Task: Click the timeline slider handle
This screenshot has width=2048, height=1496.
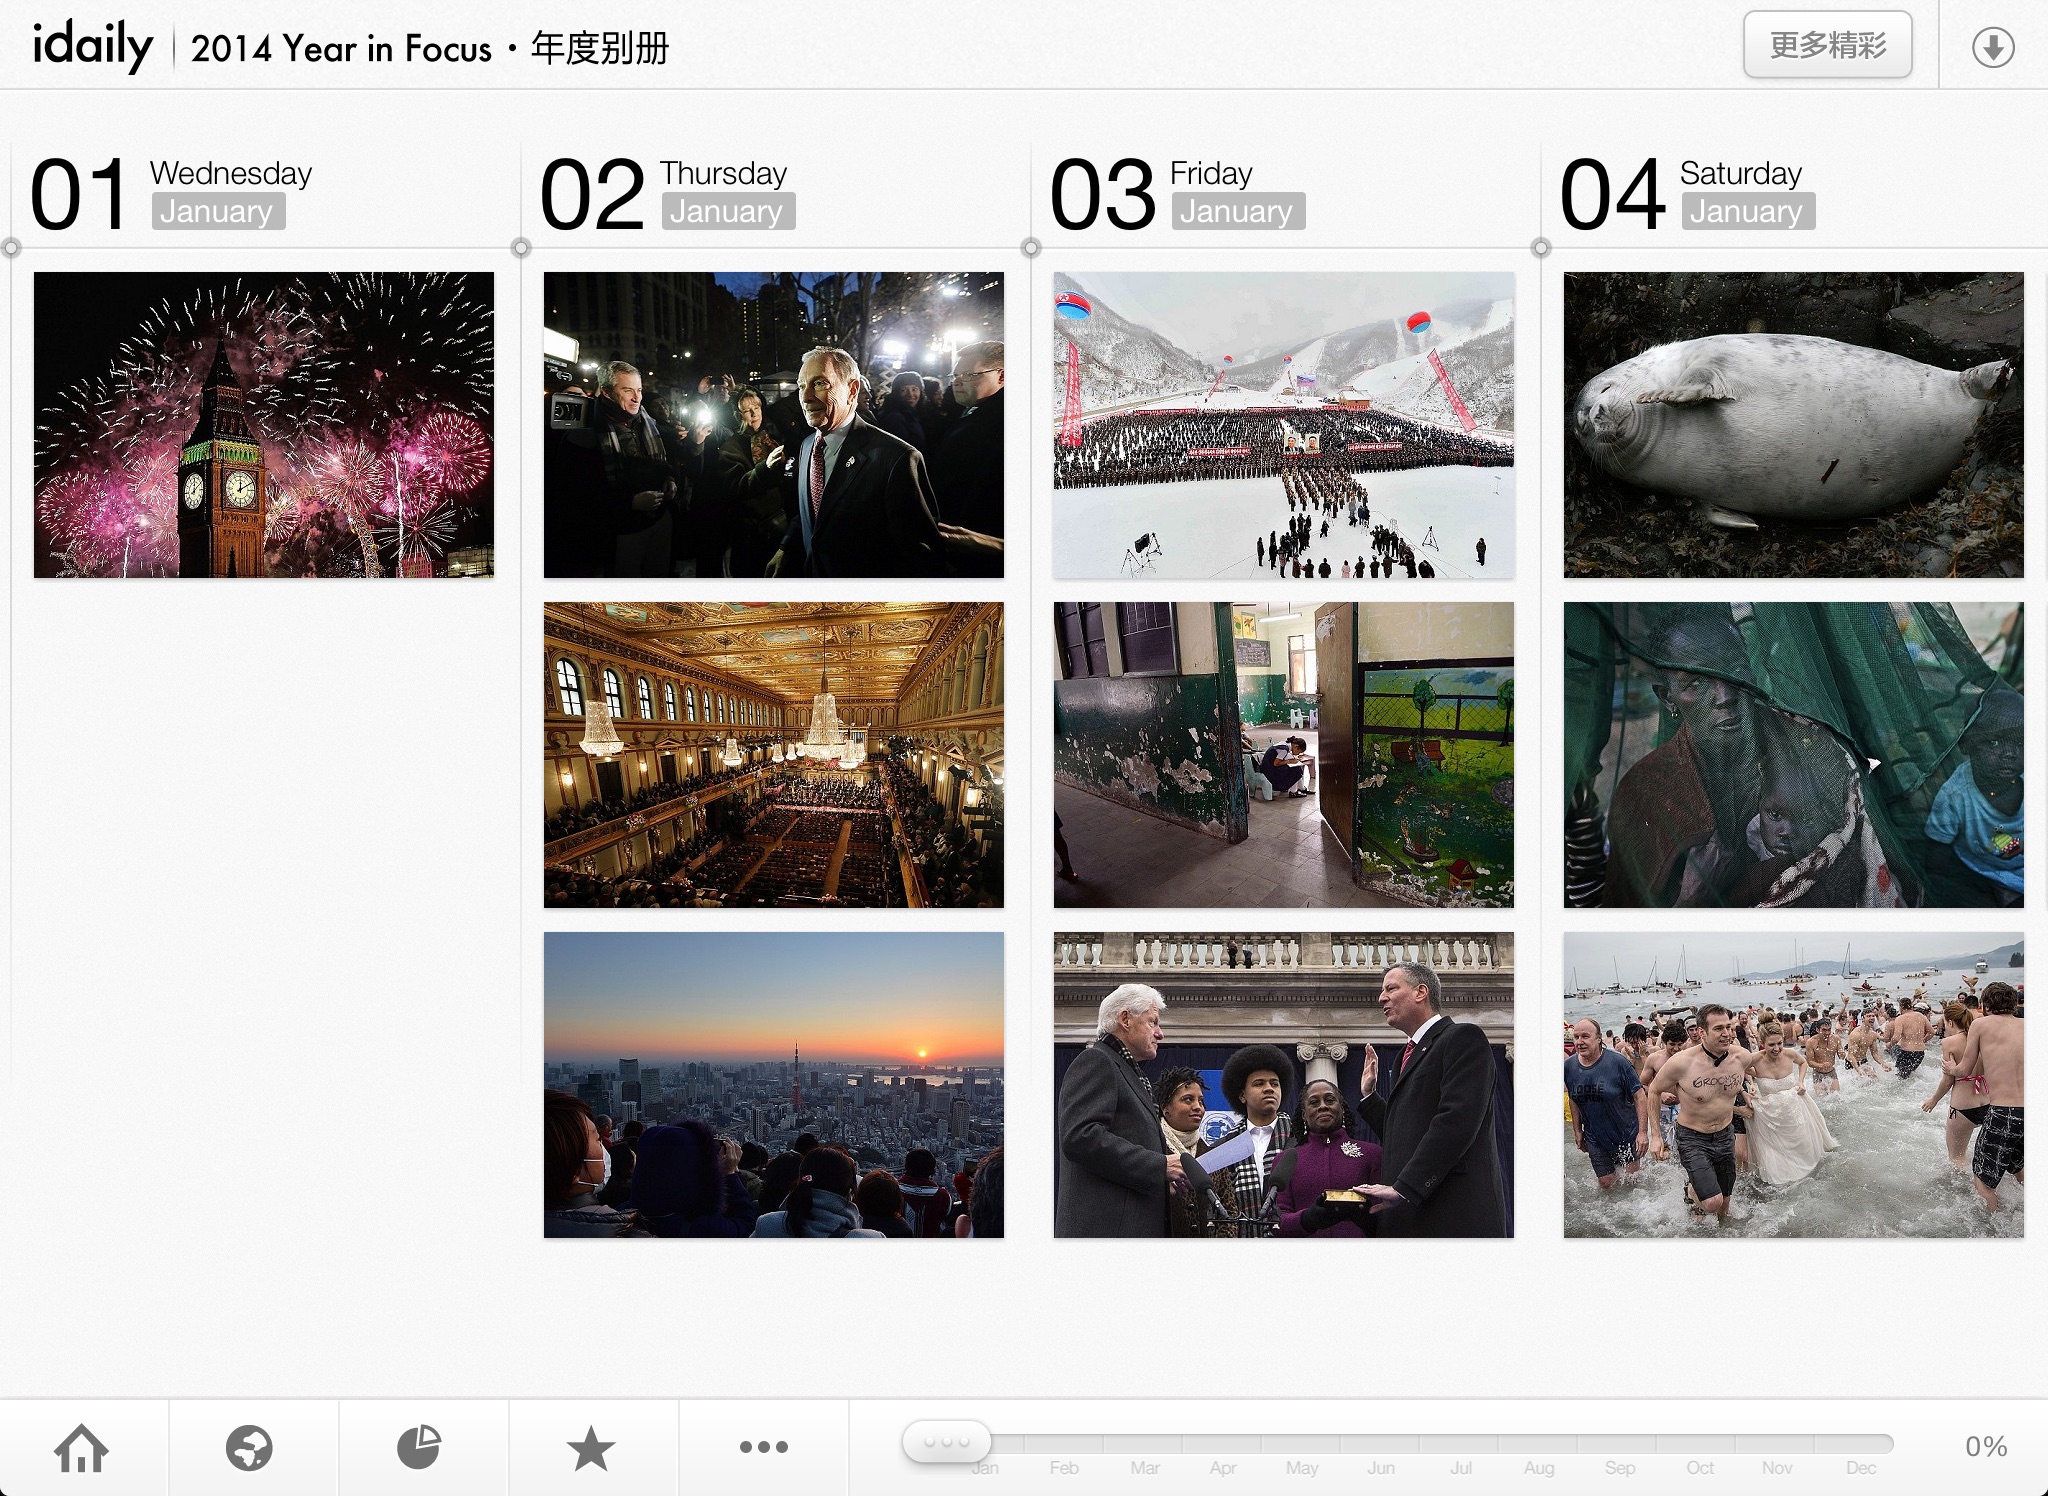Action: (x=946, y=1442)
